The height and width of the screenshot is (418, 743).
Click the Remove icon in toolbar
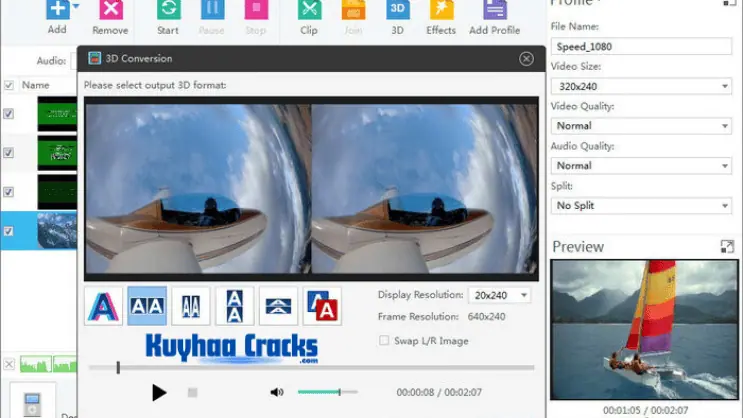(110, 12)
